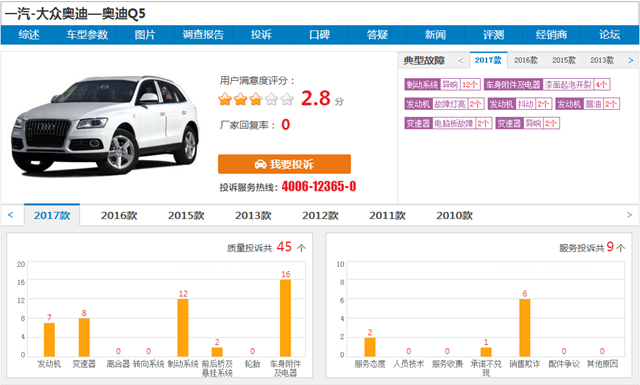
Task: Open the 发动机 故障灯亮 fault tag
Action: pos(444,104)
